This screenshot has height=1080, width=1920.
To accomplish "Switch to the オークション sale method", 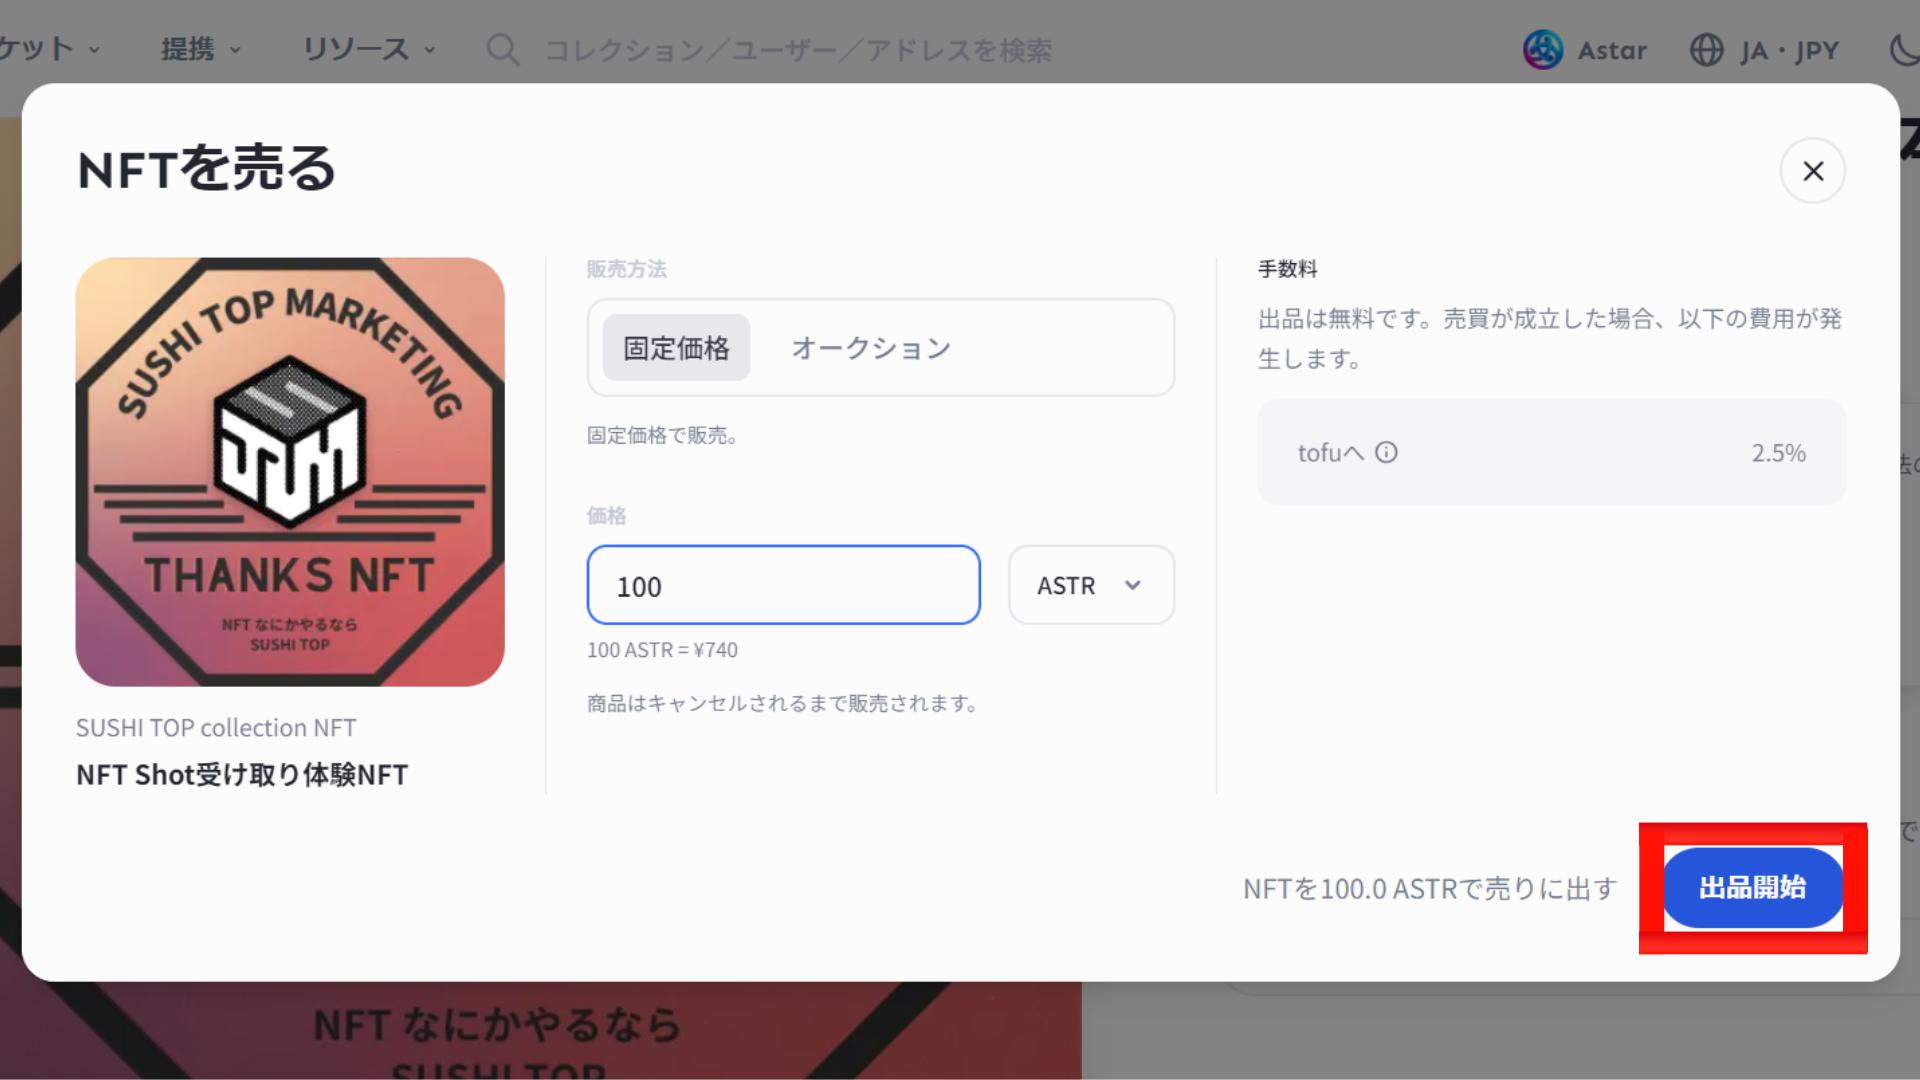I will (871, 348).
